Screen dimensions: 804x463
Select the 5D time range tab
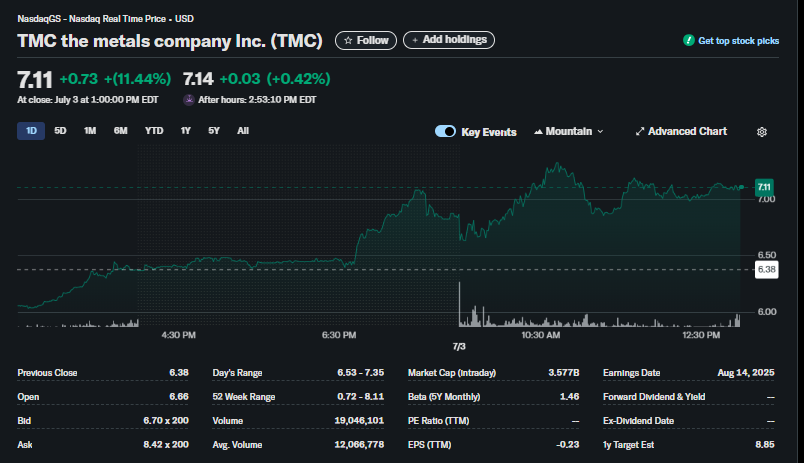pos(60,131)
